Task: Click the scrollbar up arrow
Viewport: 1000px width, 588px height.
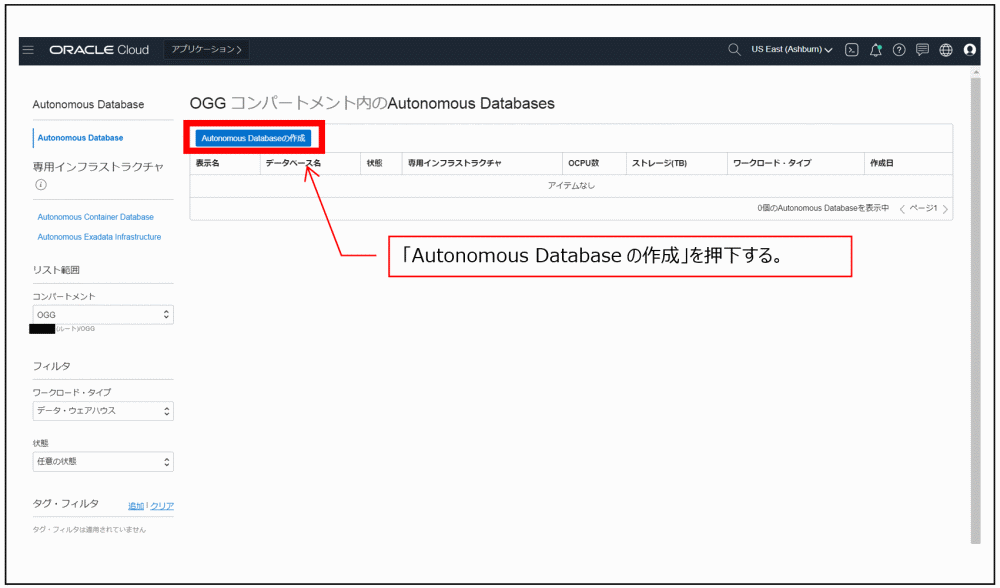Action: [x=975, y=73]
